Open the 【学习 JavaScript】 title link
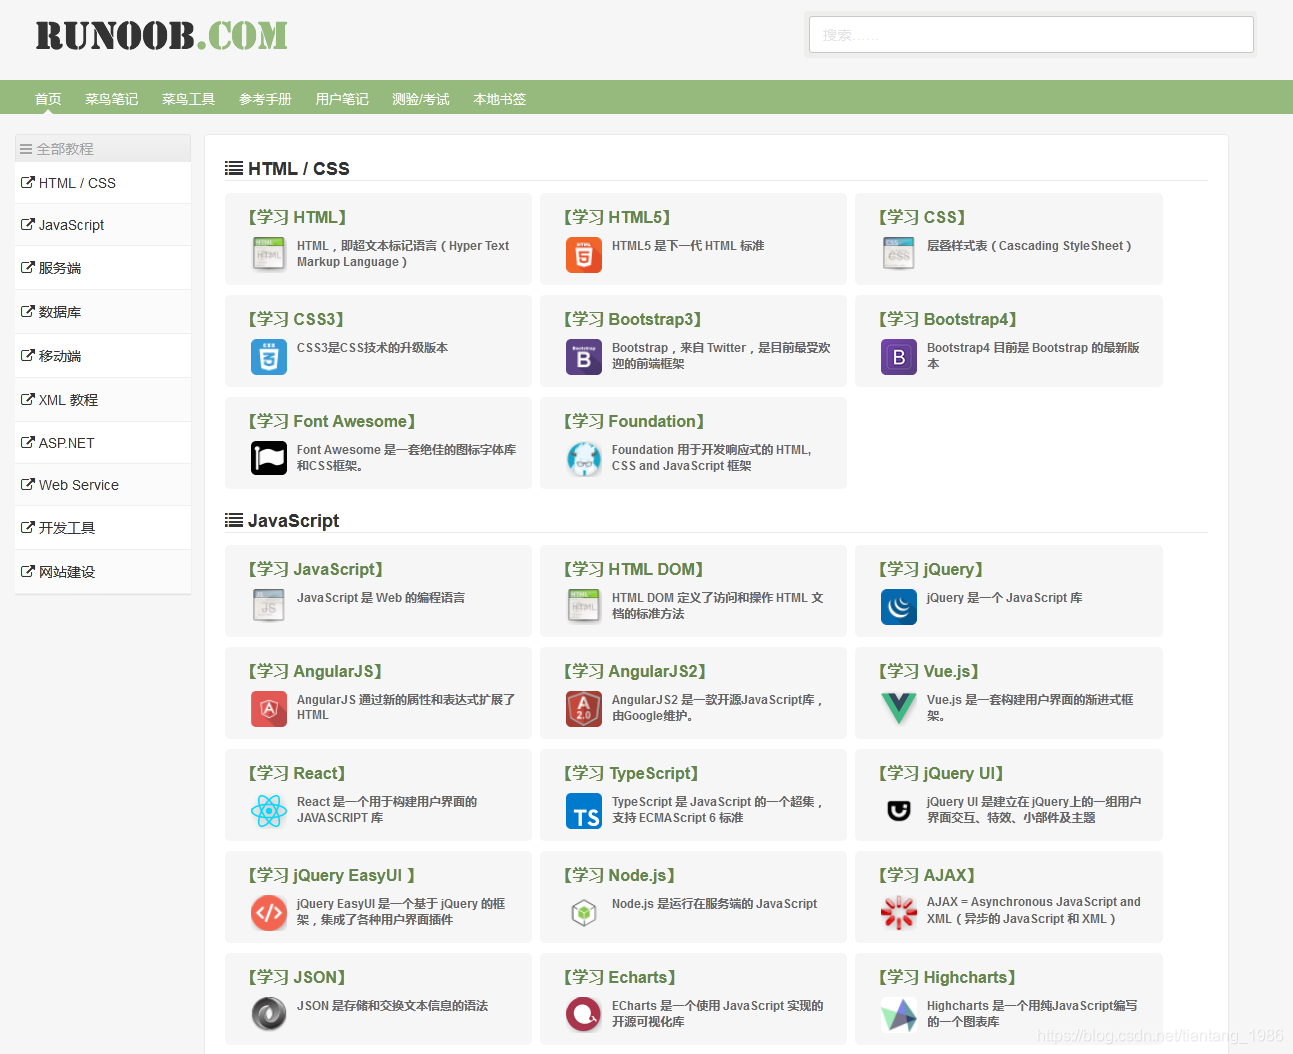The image size is (1293, 1054). pyautogui.click(x=316, y=569)
